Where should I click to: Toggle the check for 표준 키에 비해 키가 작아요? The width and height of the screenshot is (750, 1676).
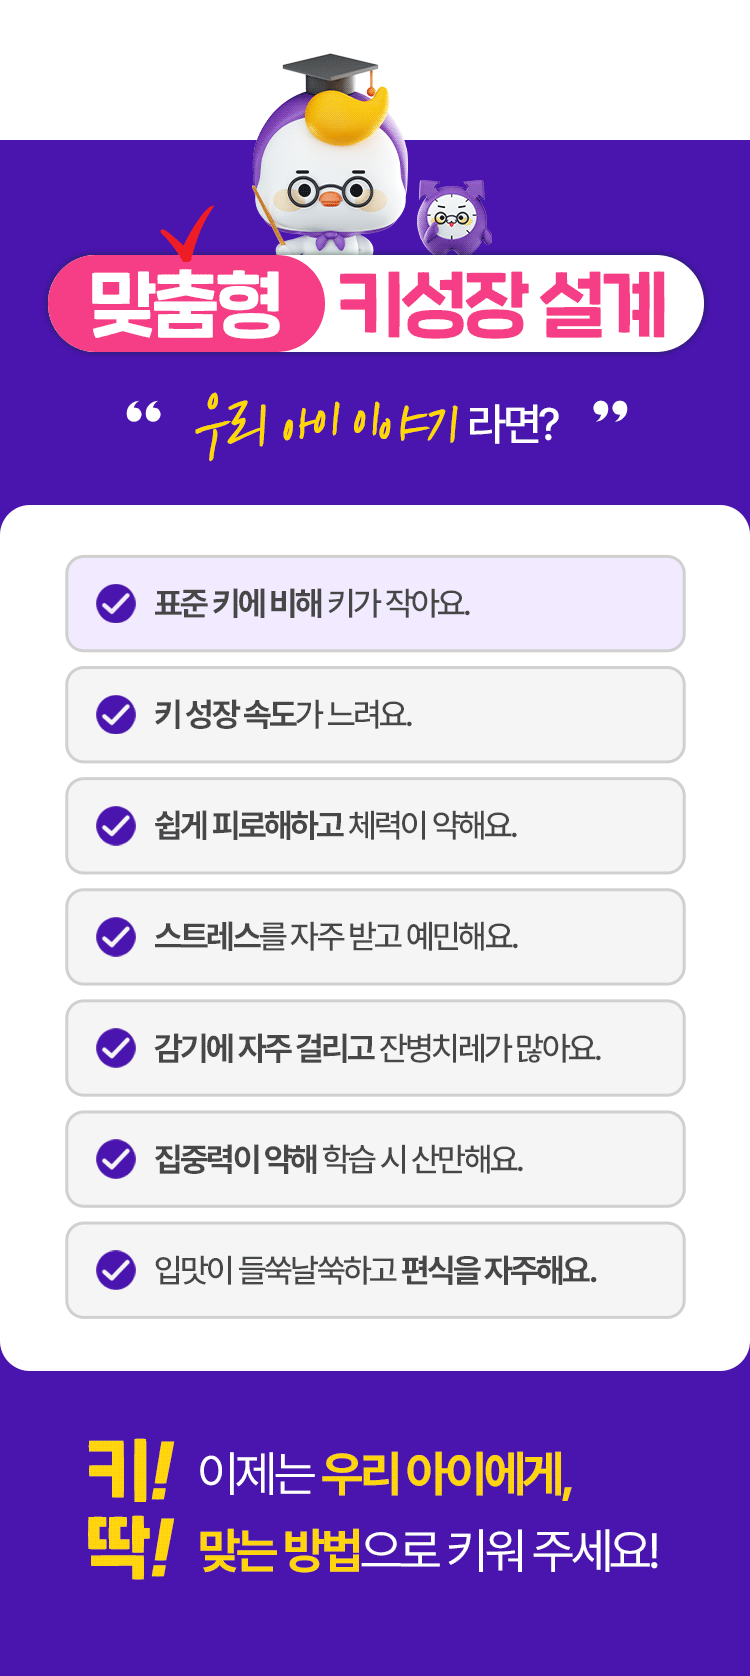pyautogui.click(x=116, y=604)
